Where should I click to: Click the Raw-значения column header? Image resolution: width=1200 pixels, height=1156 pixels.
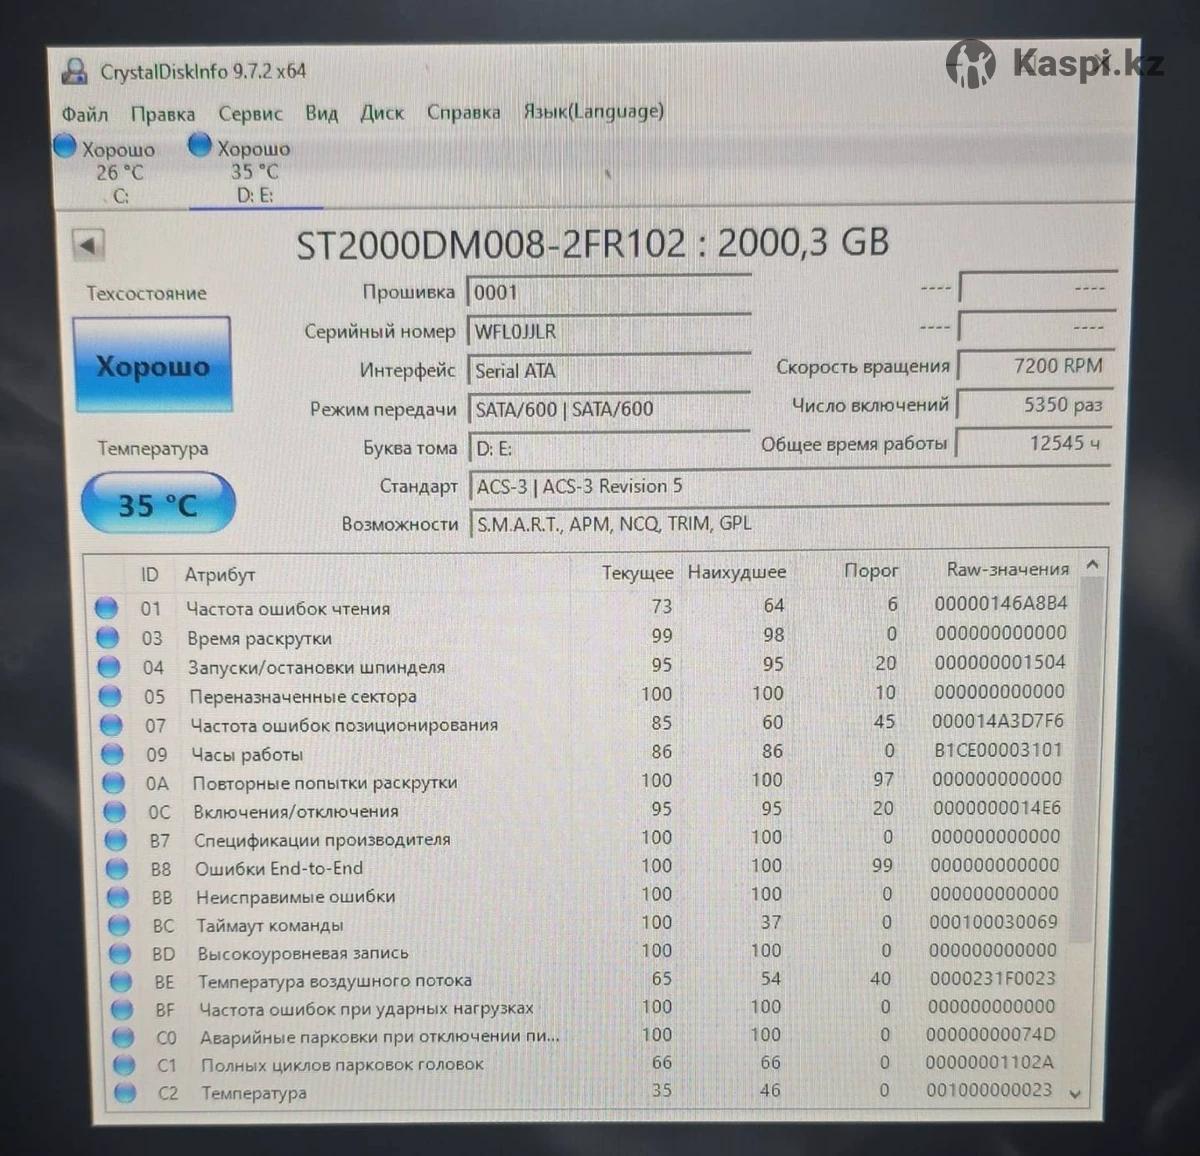(1007, 570)
